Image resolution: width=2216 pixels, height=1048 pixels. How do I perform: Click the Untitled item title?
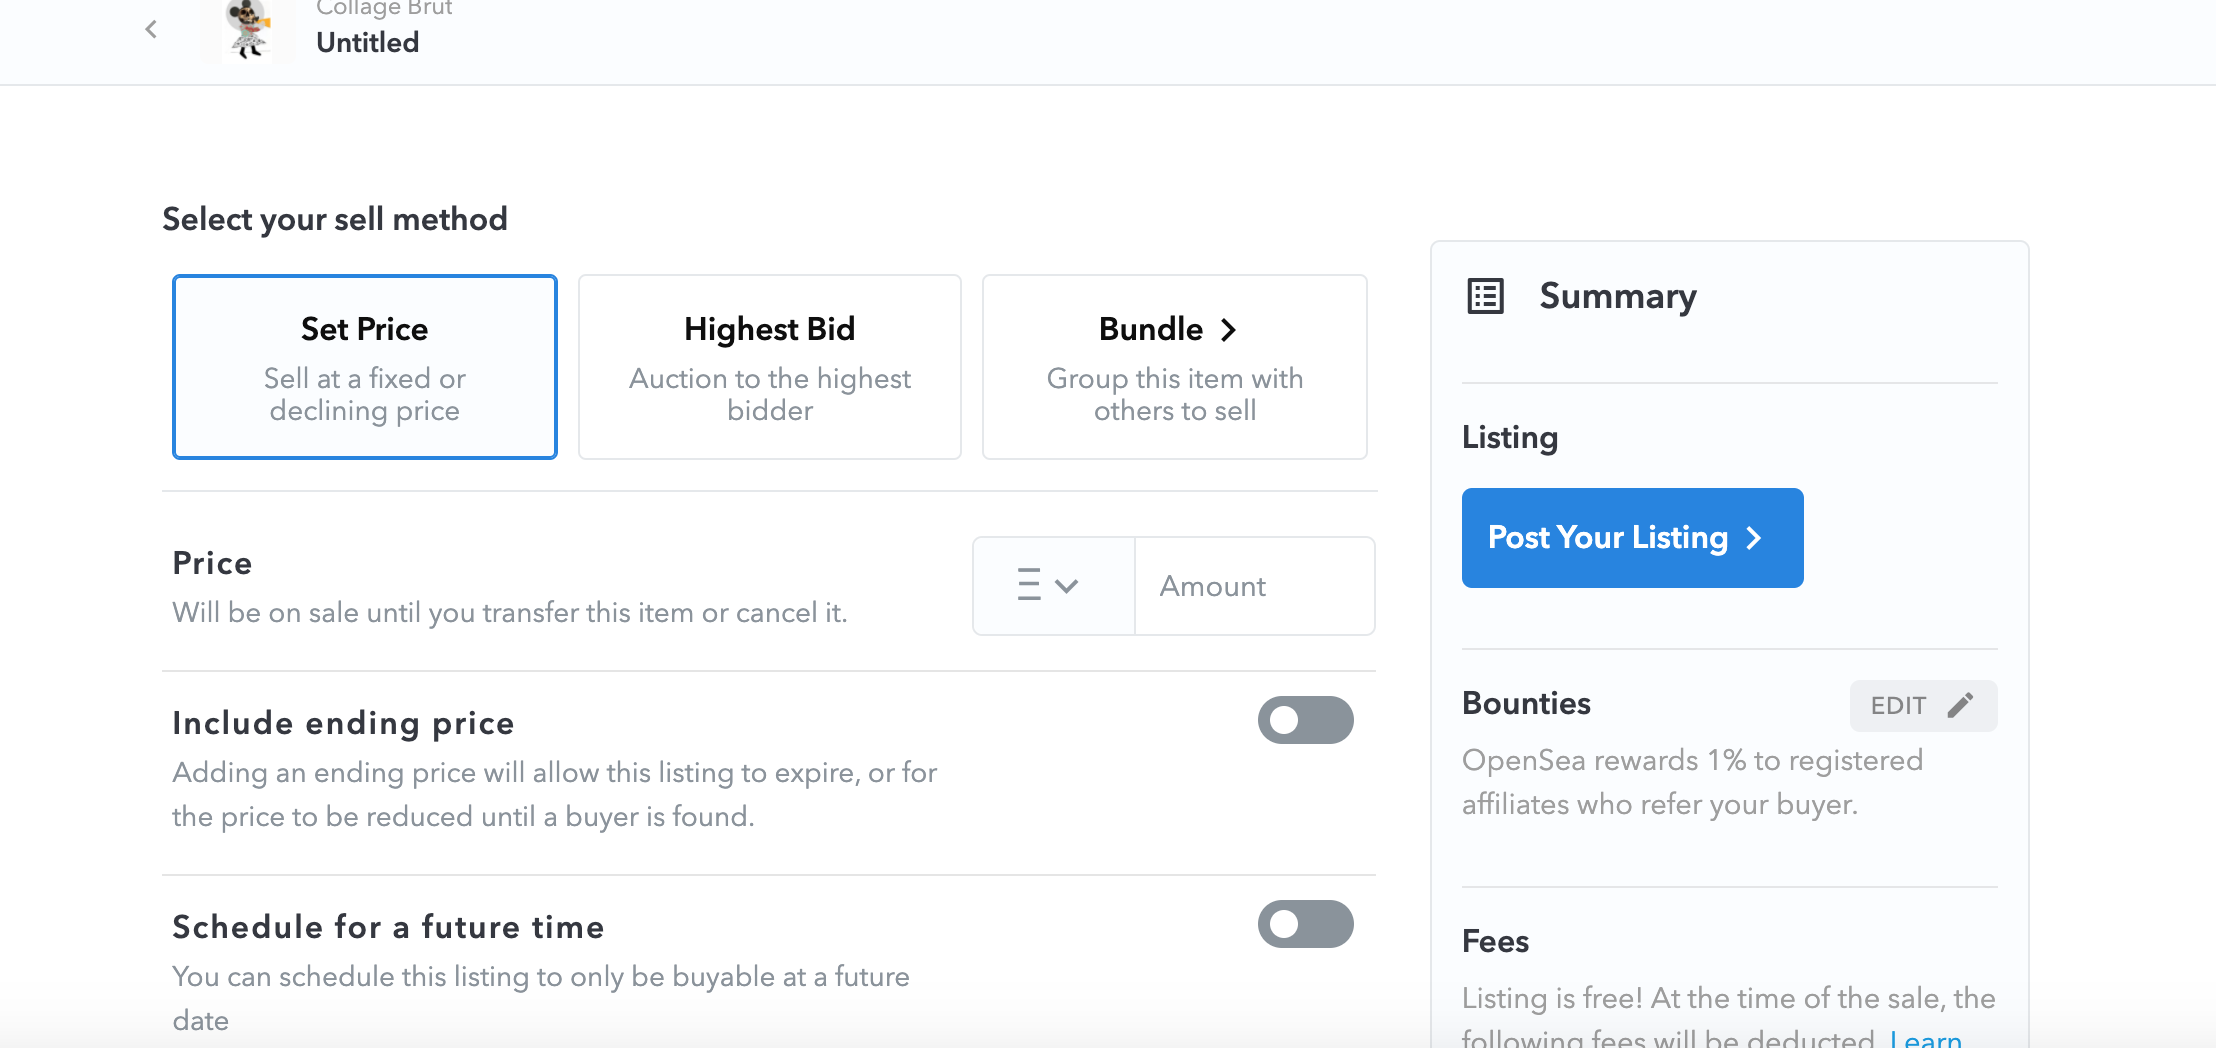pos(368,43)
